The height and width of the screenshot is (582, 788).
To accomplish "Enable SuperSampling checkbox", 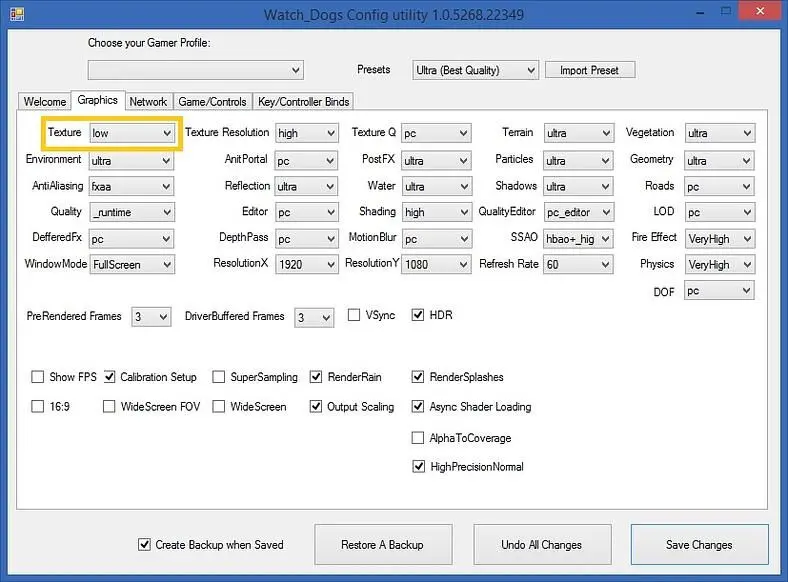I will click(219, 377).
